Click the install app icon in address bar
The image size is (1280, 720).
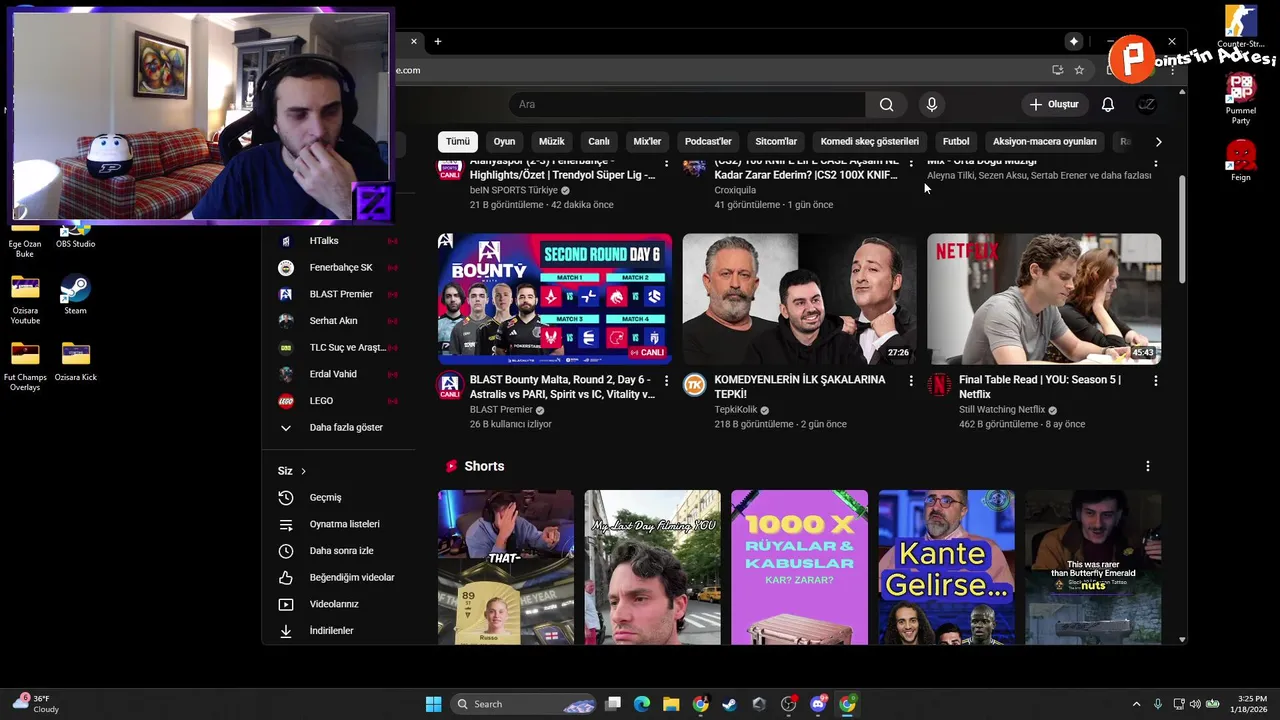(1057, 70)
